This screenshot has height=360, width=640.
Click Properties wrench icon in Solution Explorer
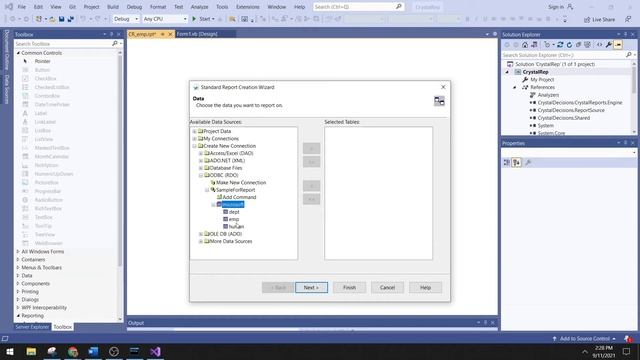608,45
